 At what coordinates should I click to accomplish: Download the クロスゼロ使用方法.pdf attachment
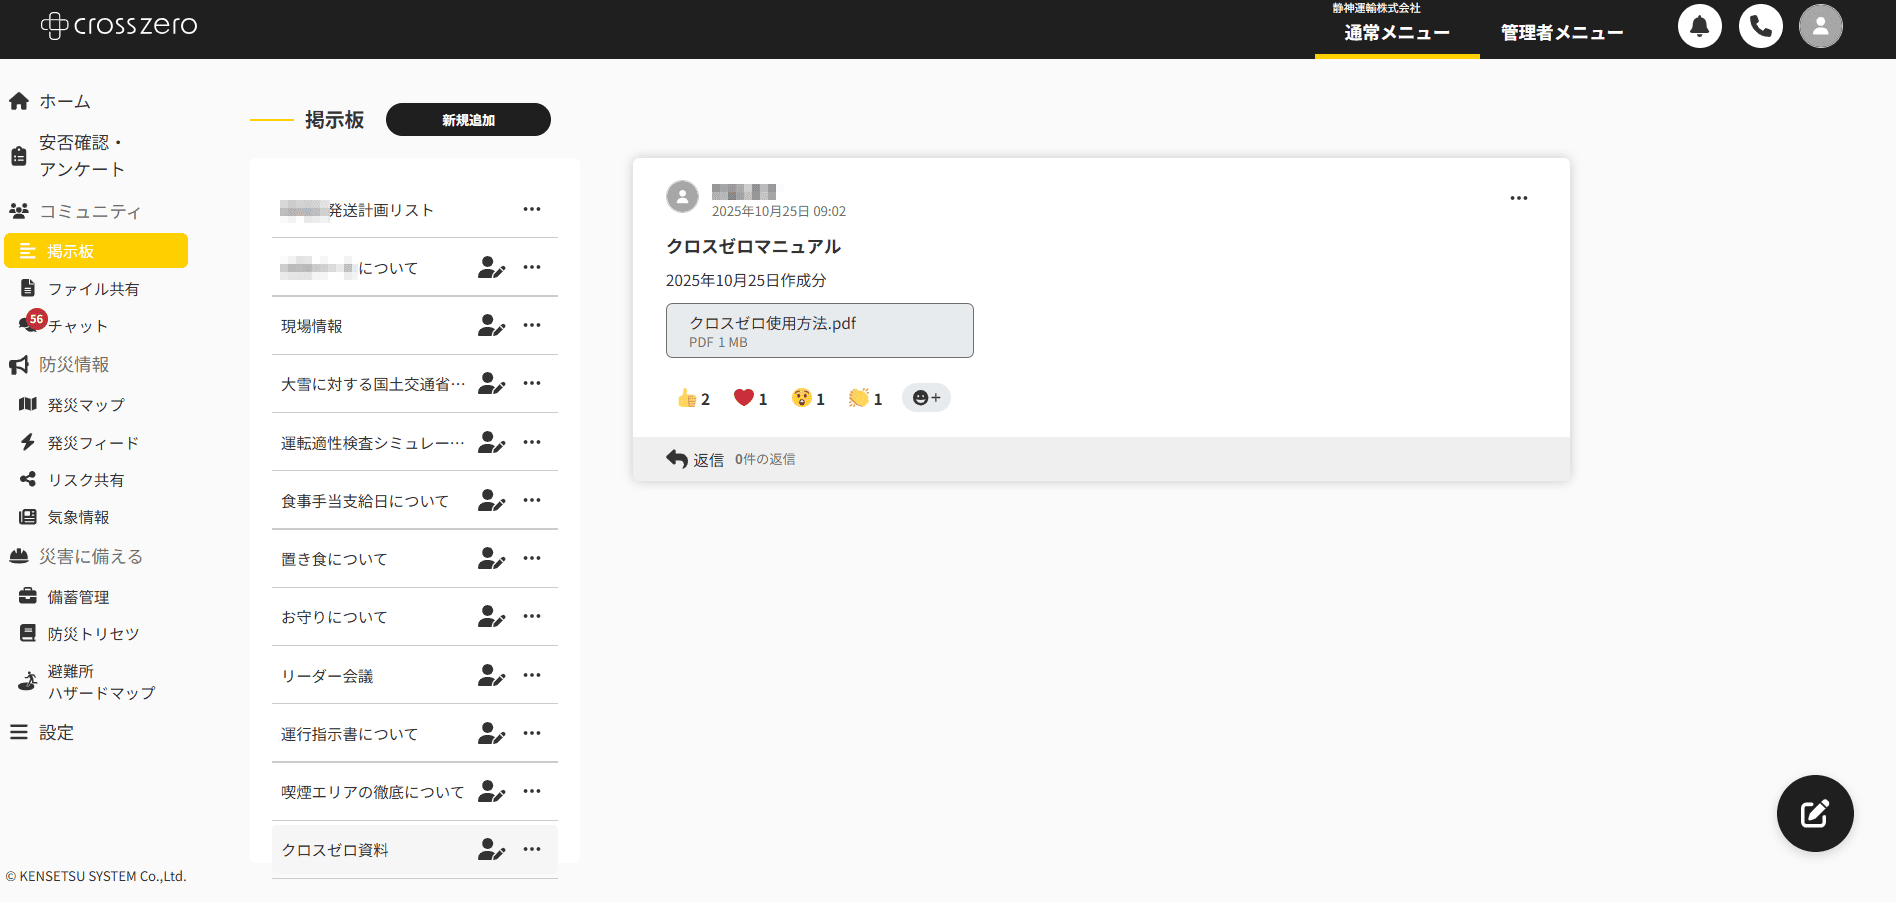[x=819, y=330]
